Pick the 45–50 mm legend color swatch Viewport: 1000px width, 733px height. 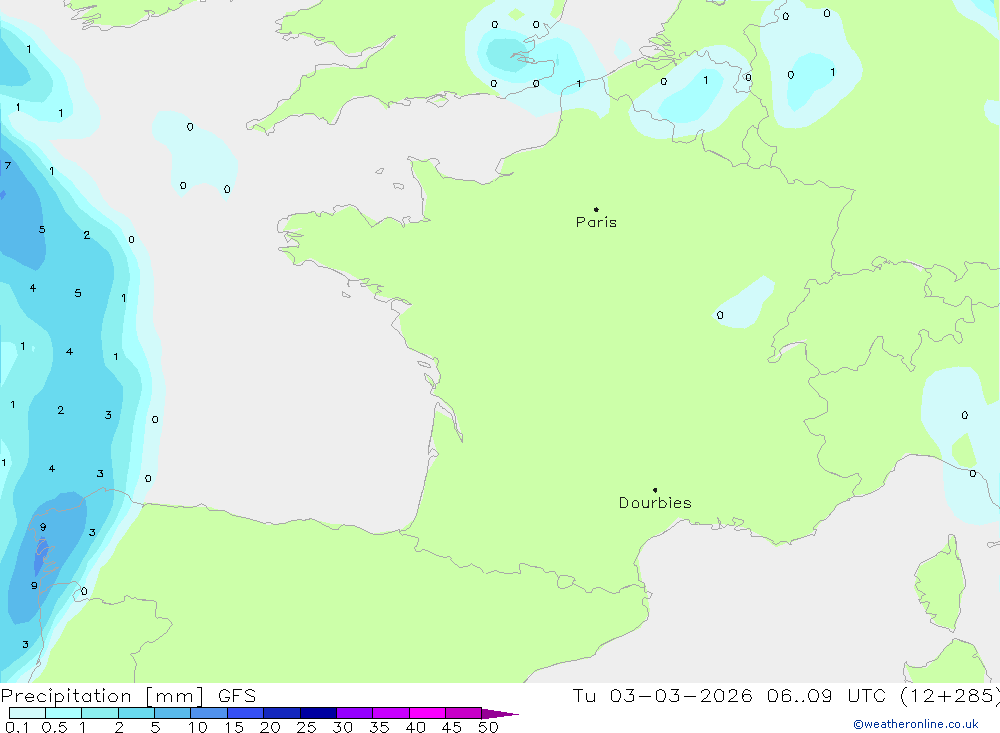point(463,713)
